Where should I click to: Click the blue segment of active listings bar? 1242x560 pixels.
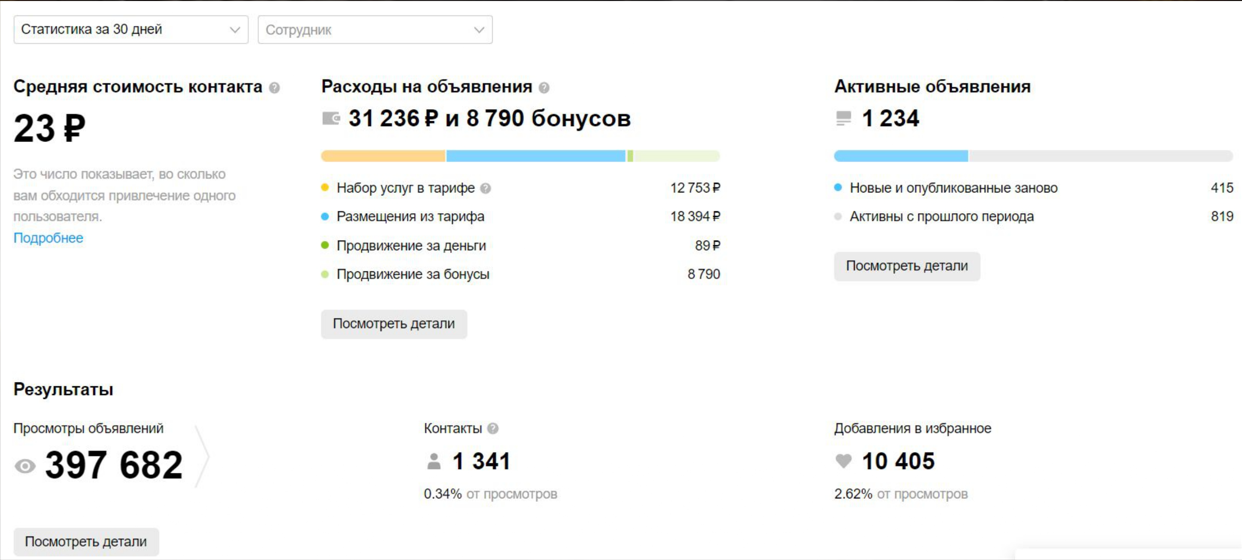click(901, 156)
